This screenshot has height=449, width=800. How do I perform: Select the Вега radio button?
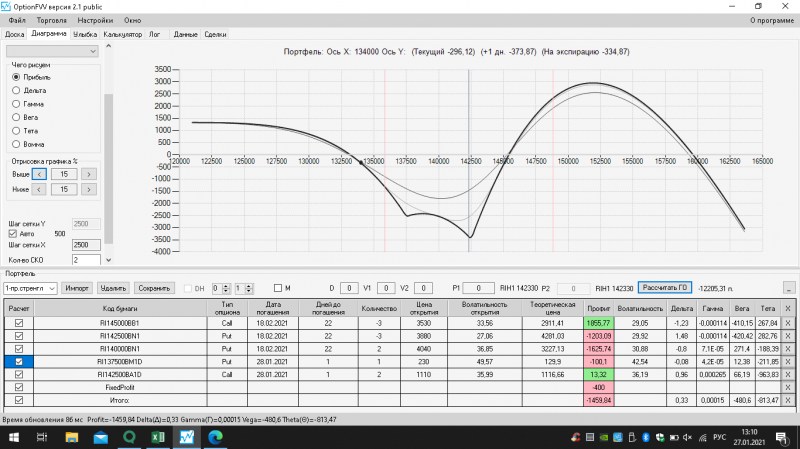point(16,117)
